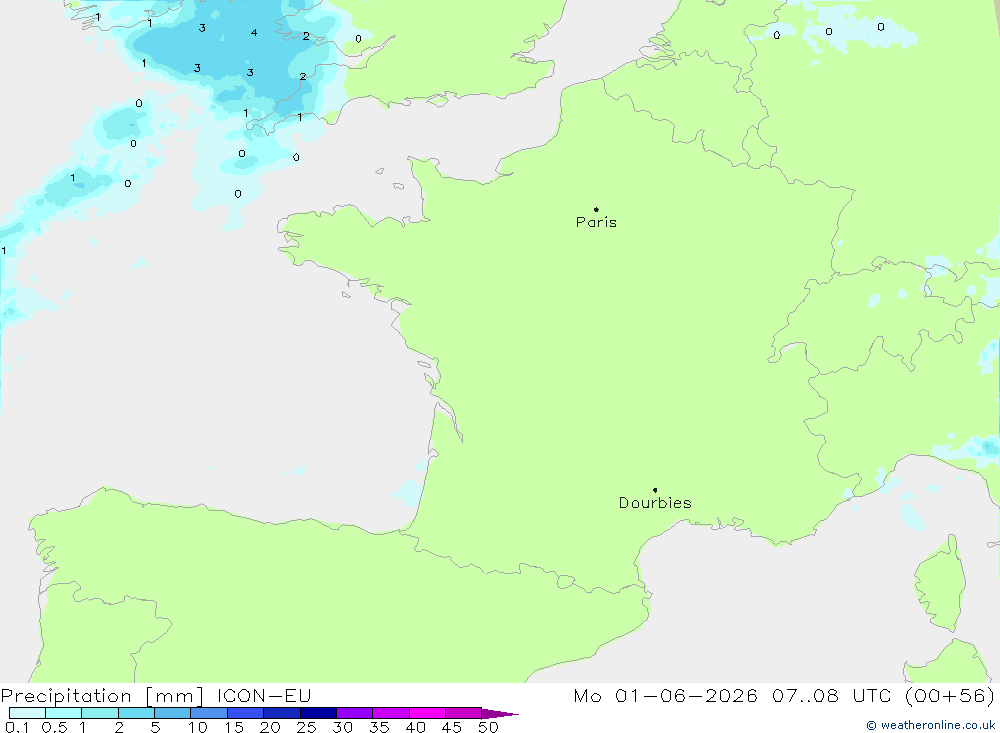Click the 'Precipitation [mm]' title text
1000x733 pixels.
102,695
